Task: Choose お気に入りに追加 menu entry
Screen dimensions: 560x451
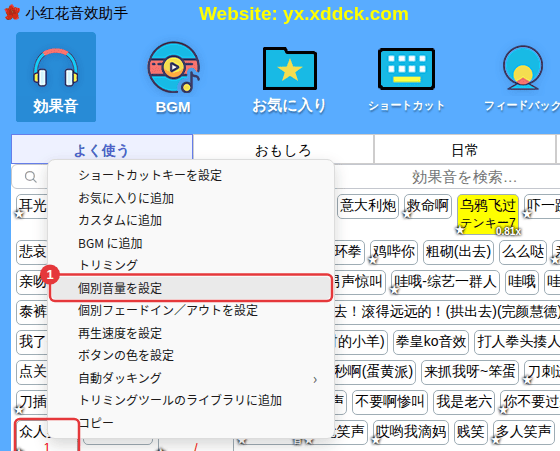Action: point(191,198)
